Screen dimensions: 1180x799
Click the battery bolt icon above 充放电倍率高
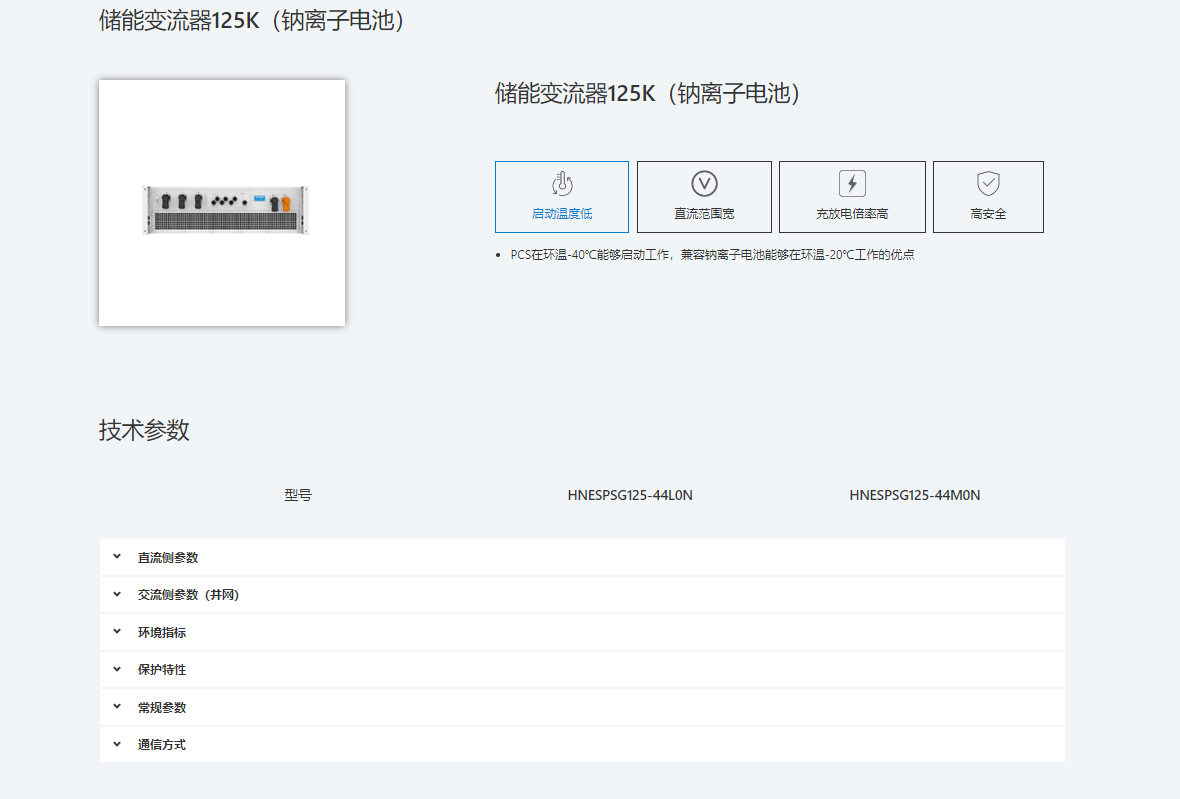[851, 182]
